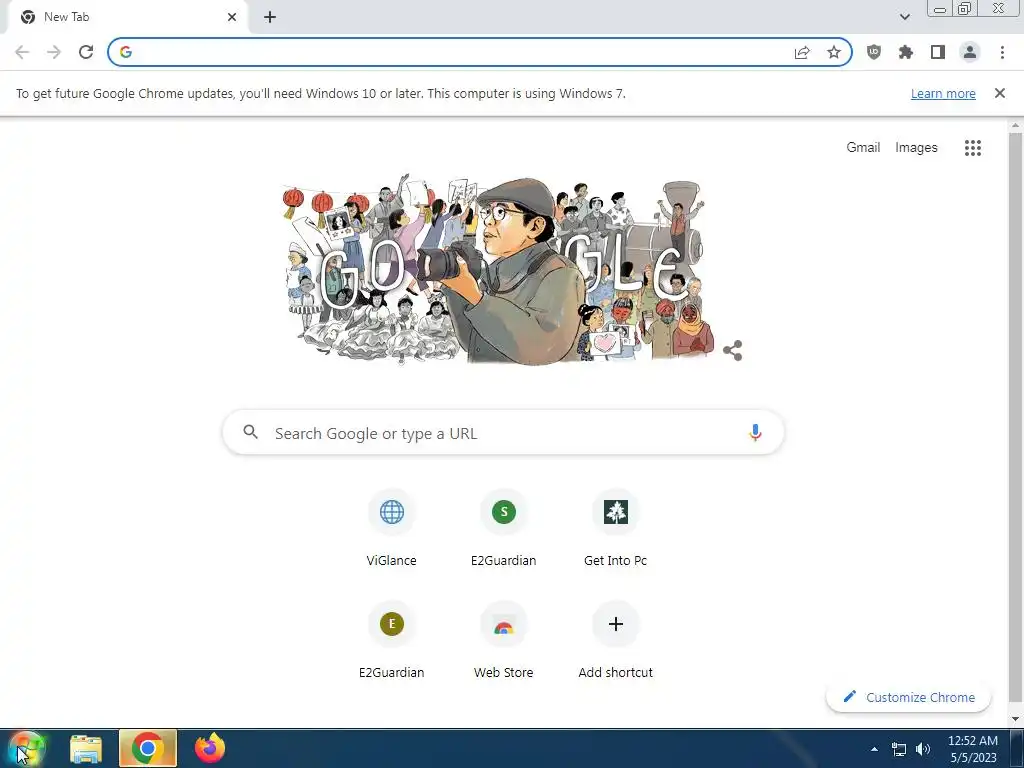The image size is (1024, 768).
Task: Open the Chrome three-dot menu
Action: (1002, 52)
